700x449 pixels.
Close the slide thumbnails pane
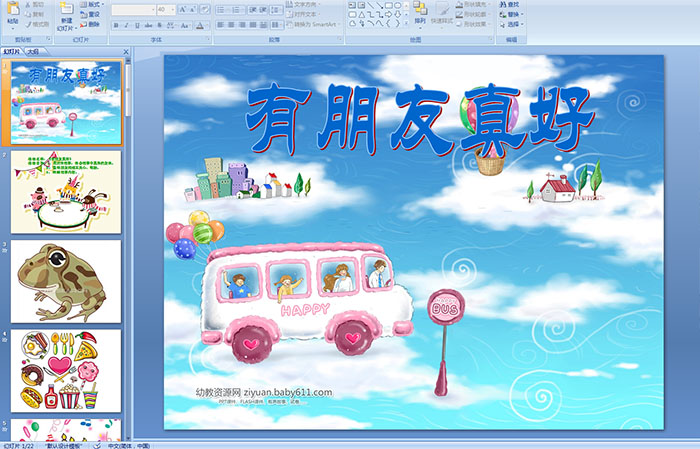click(126, 52)
